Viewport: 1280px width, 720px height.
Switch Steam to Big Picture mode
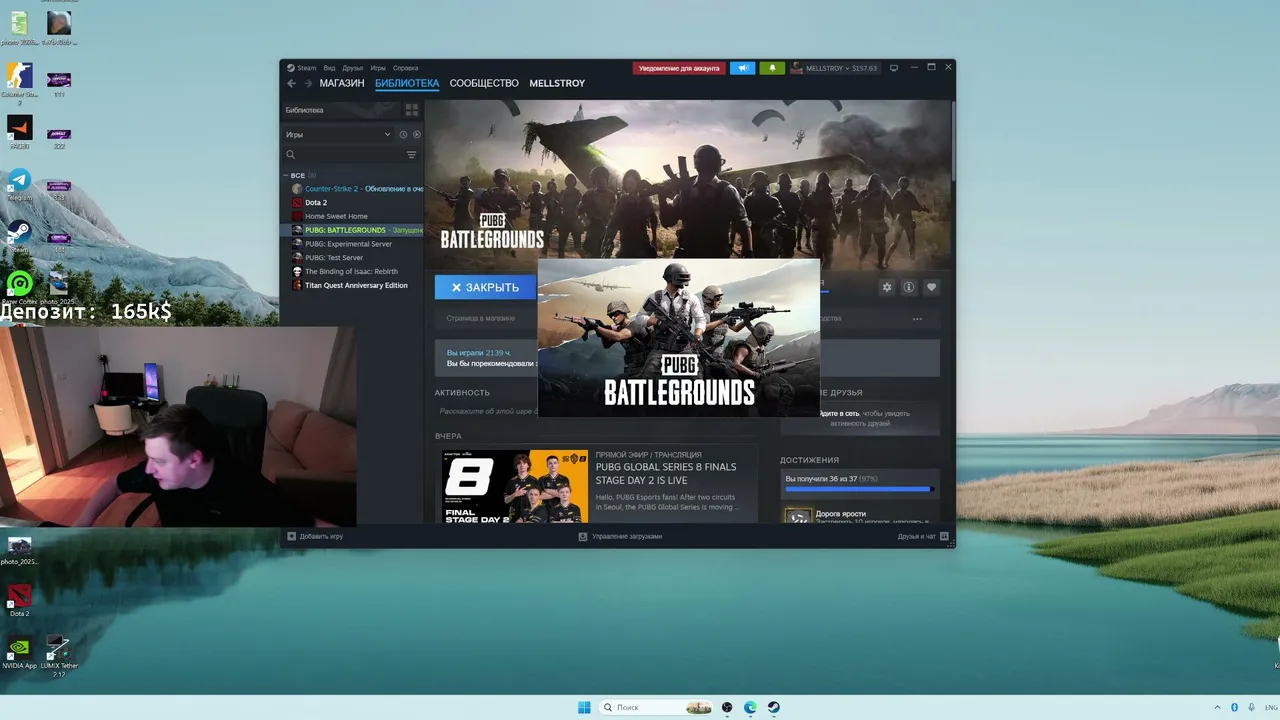point(894,68)
